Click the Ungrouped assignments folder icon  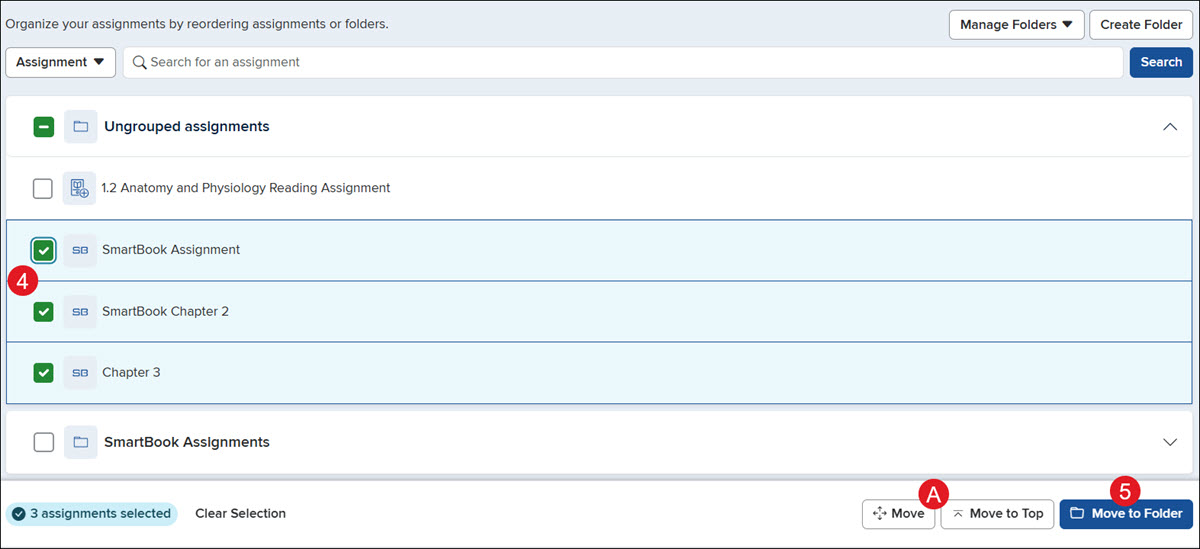point(81,127)
